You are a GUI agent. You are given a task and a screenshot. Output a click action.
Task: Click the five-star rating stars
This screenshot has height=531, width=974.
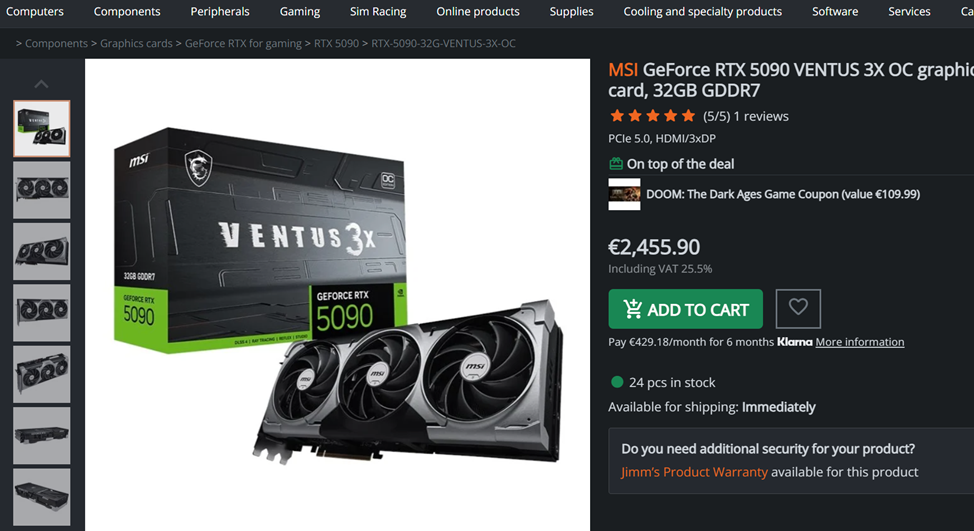tap(652, 116)
